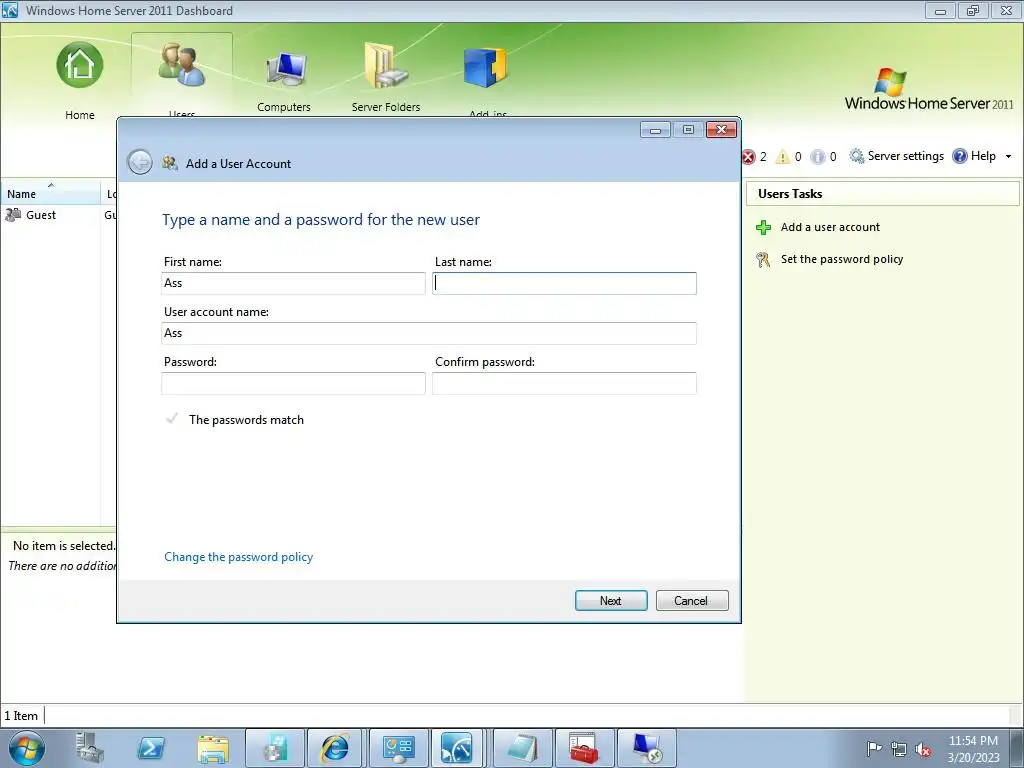Click the Server settings gear icon
The width and height of the screenshot is (1024, 768).
[856, 156]
